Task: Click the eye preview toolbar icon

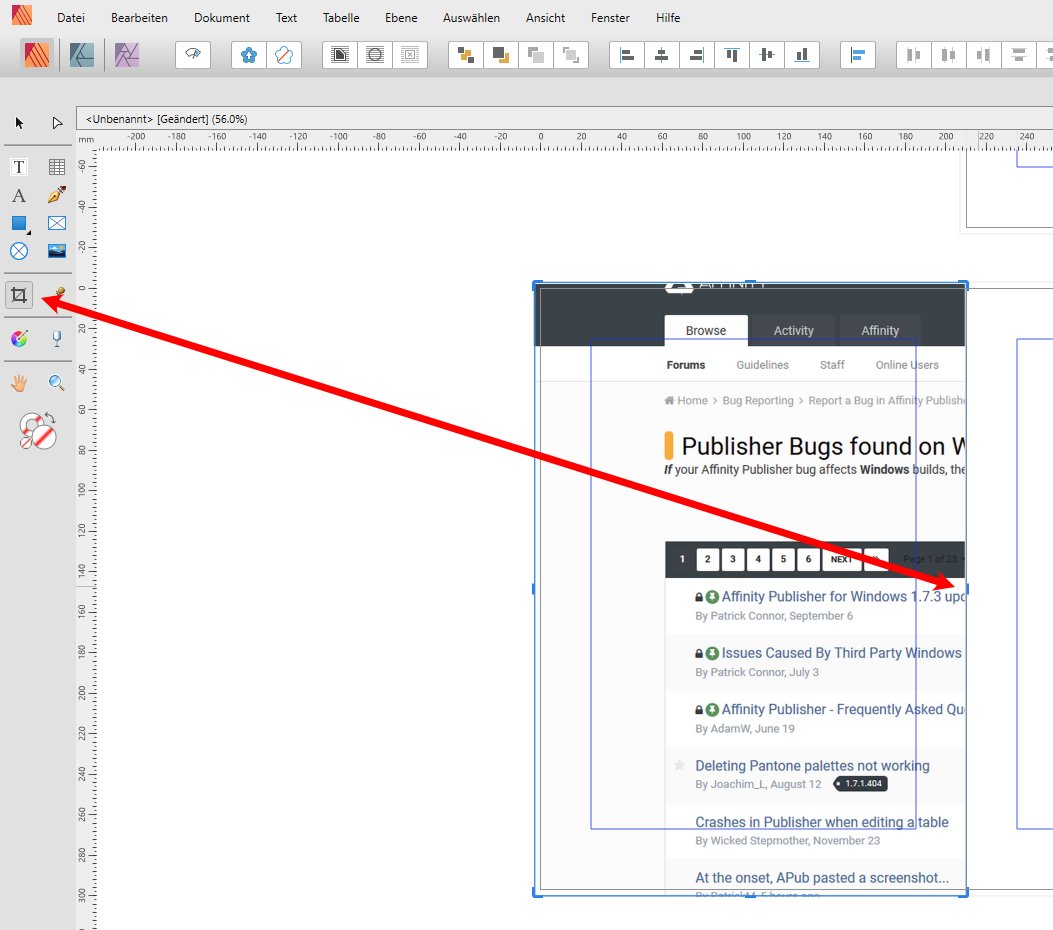Action: tap(193, 54)
